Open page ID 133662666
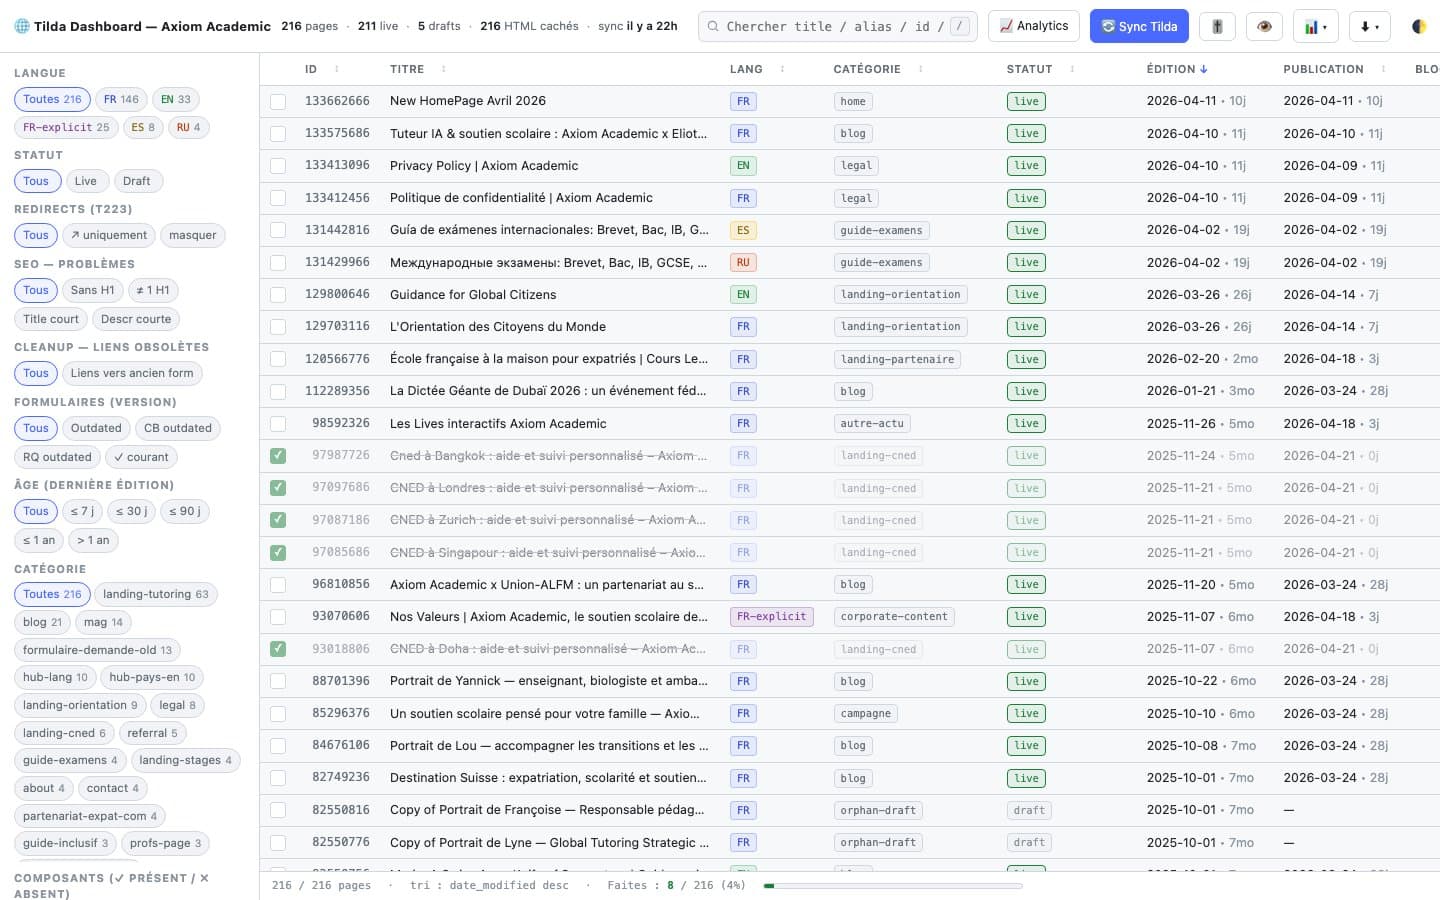The width and height of the screenshot is (1440, 900). pyautogui.click(x=340, y=100)
